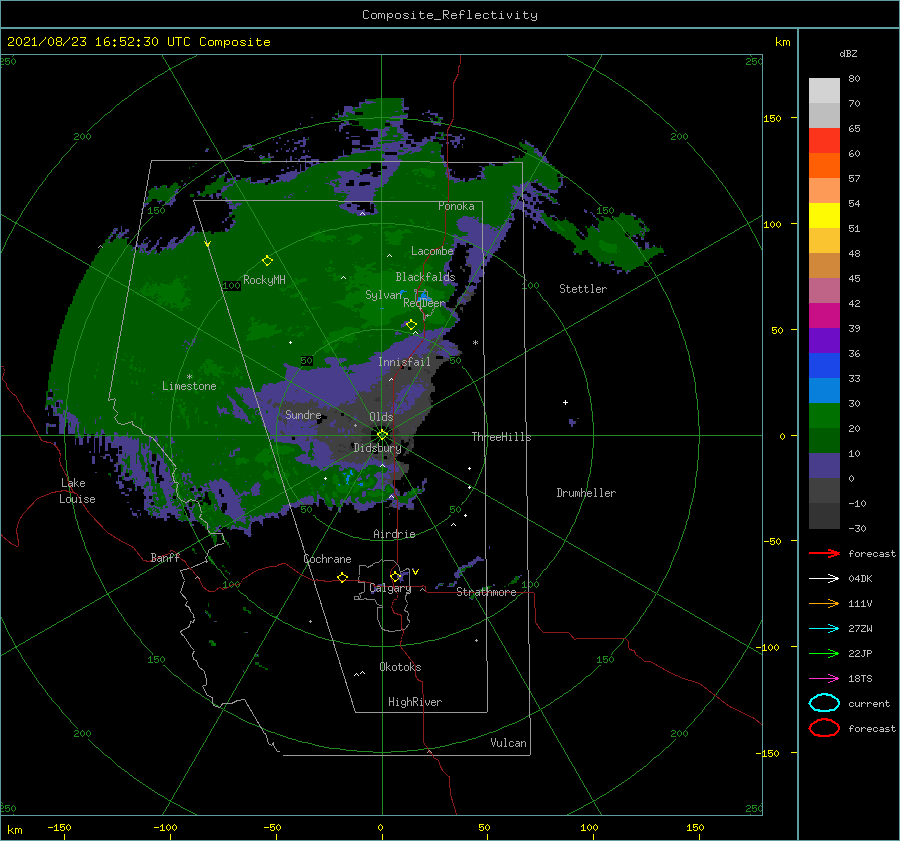Click the white plus marker north of Drumheller
Viewport: 900px width, 841px height.
565,402
